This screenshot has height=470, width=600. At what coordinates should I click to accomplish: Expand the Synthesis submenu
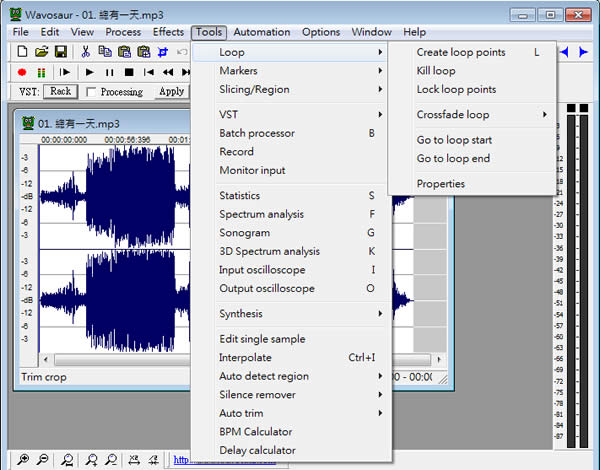pyautogui.click(x=290, y=313)
